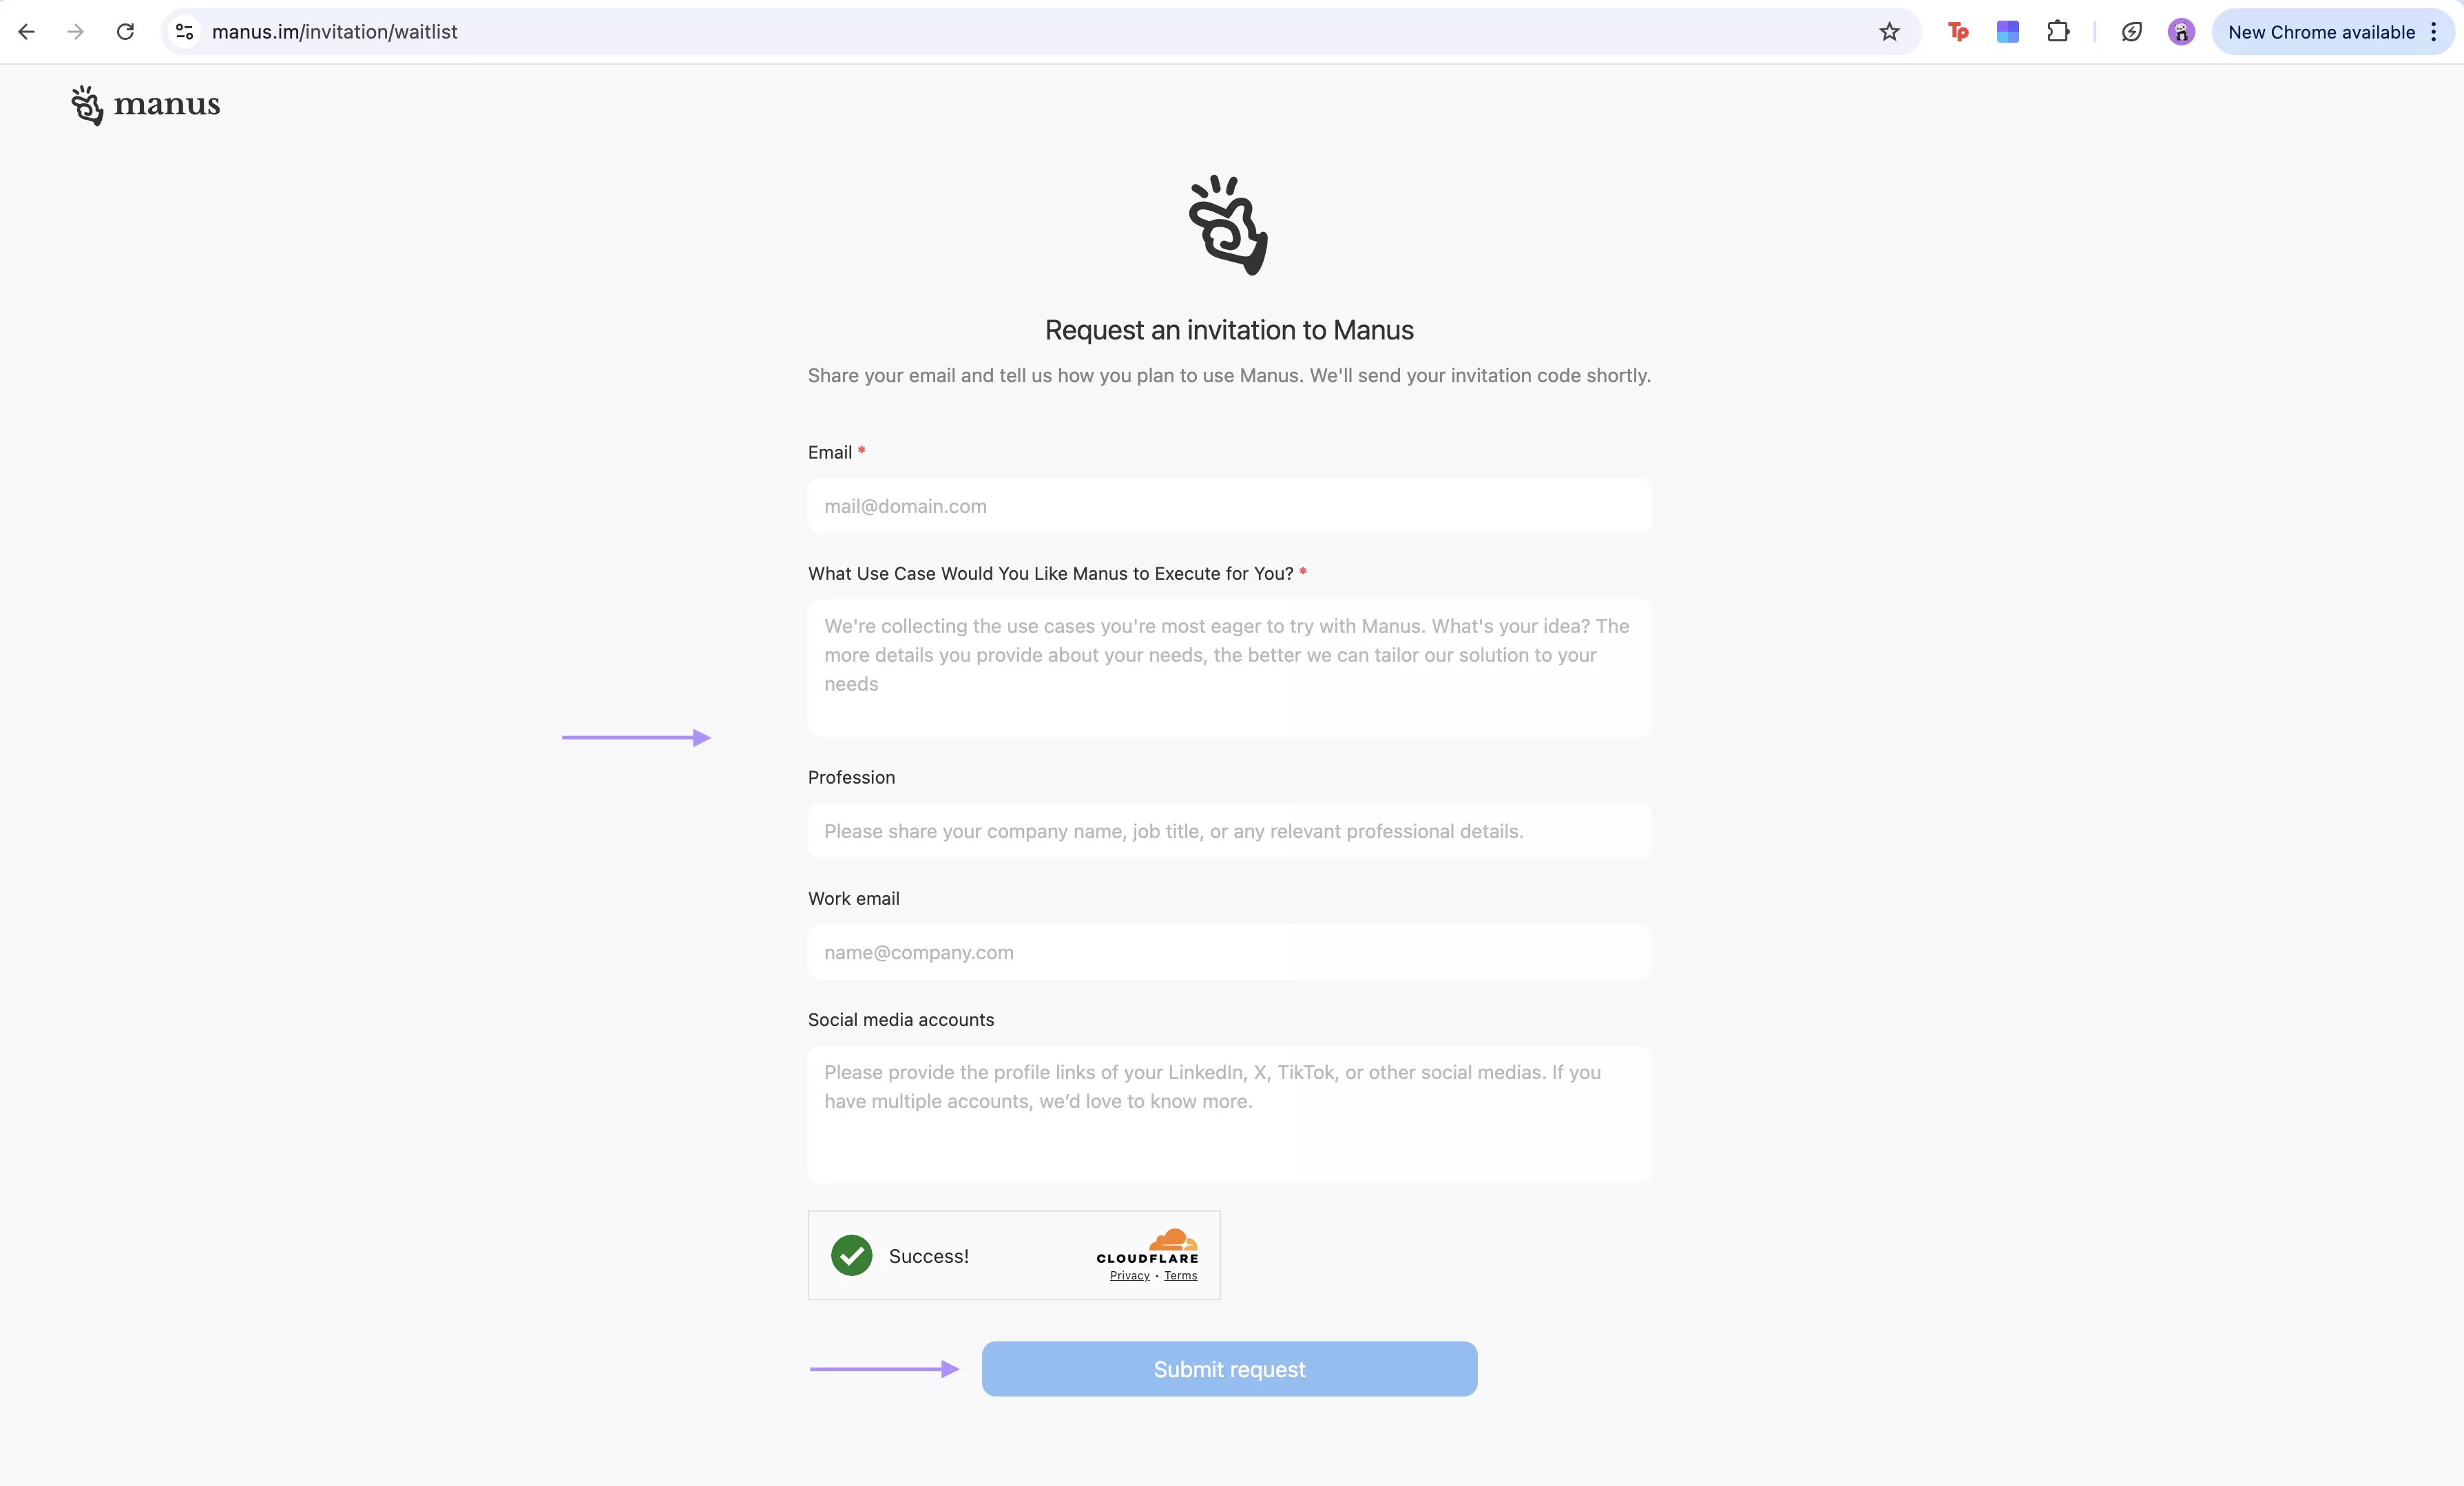Open the blue gradient extension icon
The image size is (2464, 1486).
point(2008,31)
